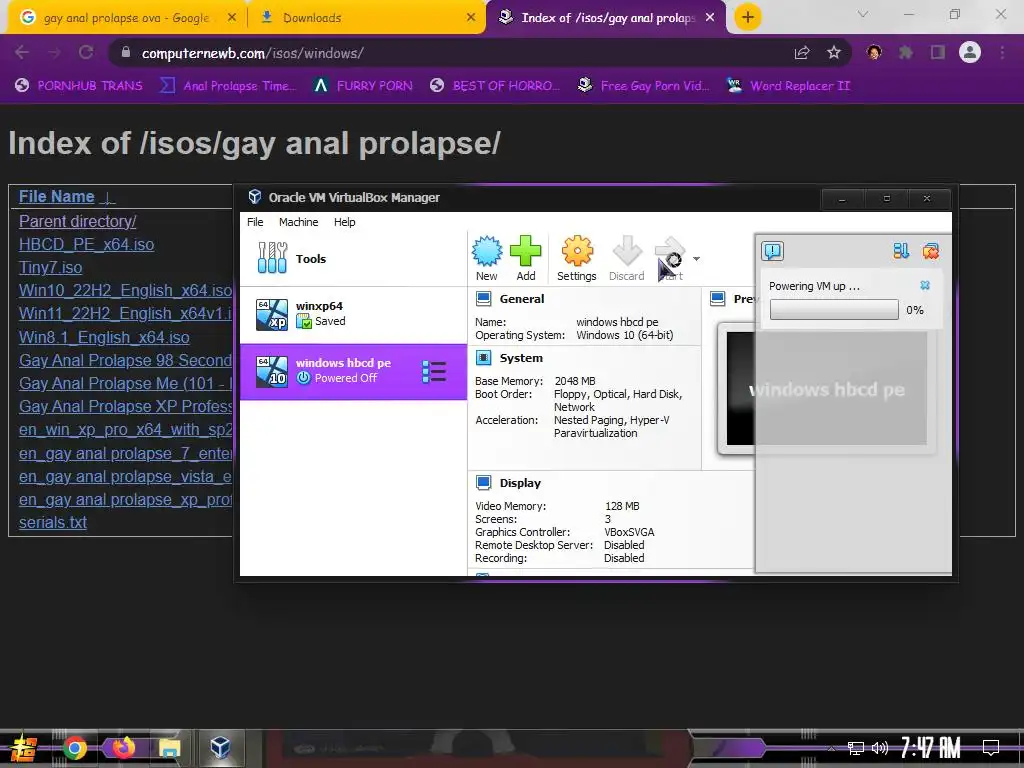Viewport: 1024px width, 768px height.
Task: Open the Chrome profile avatar
Action: [970, 52]
